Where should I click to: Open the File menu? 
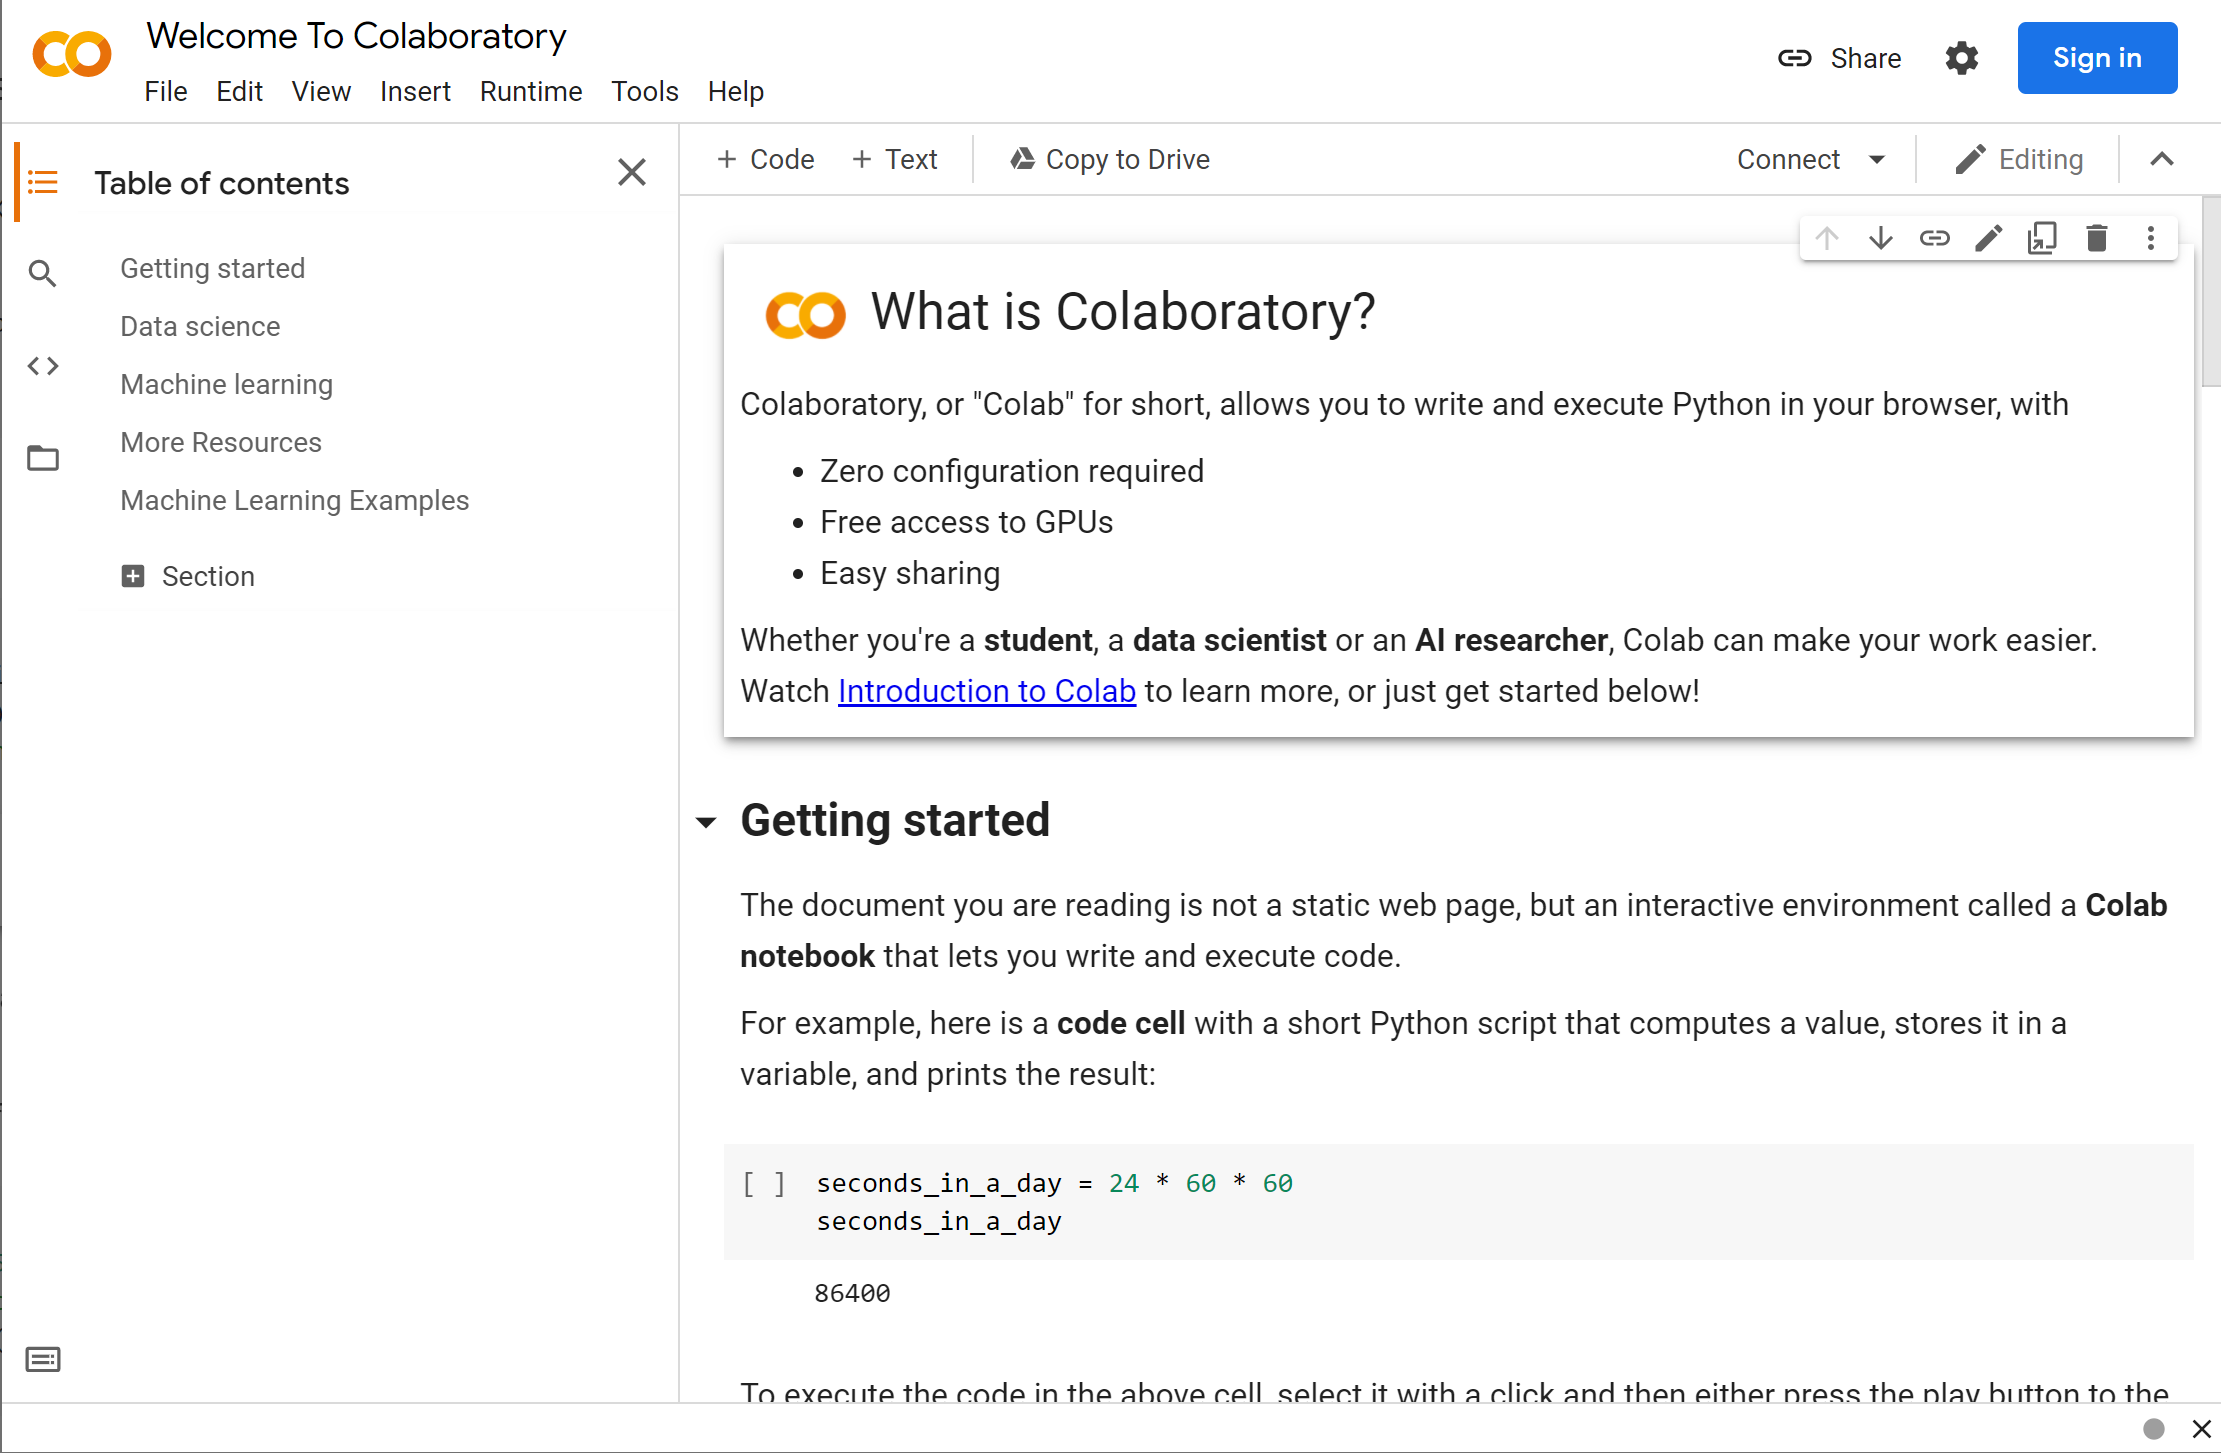click(165, 92)
